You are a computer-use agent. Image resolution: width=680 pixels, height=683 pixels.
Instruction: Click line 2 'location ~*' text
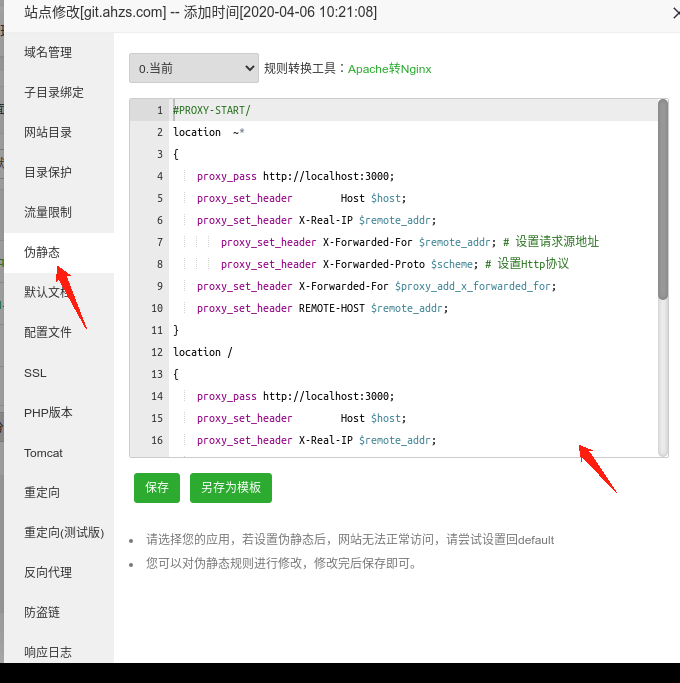click(209, 132)
